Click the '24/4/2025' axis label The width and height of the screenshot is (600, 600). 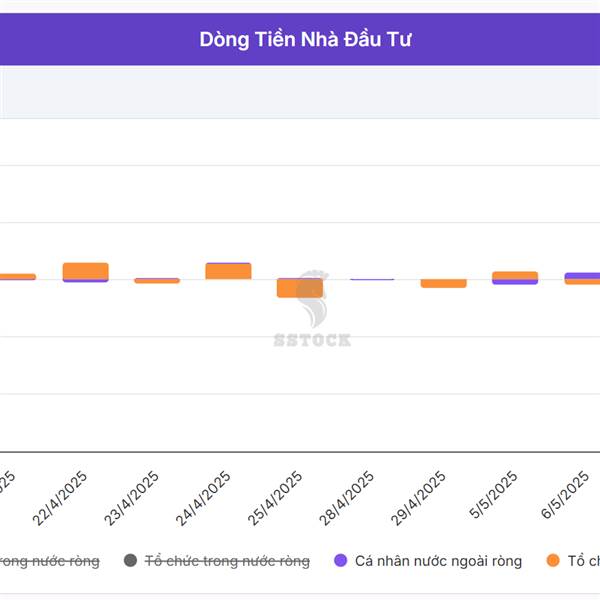click(203, 499)
